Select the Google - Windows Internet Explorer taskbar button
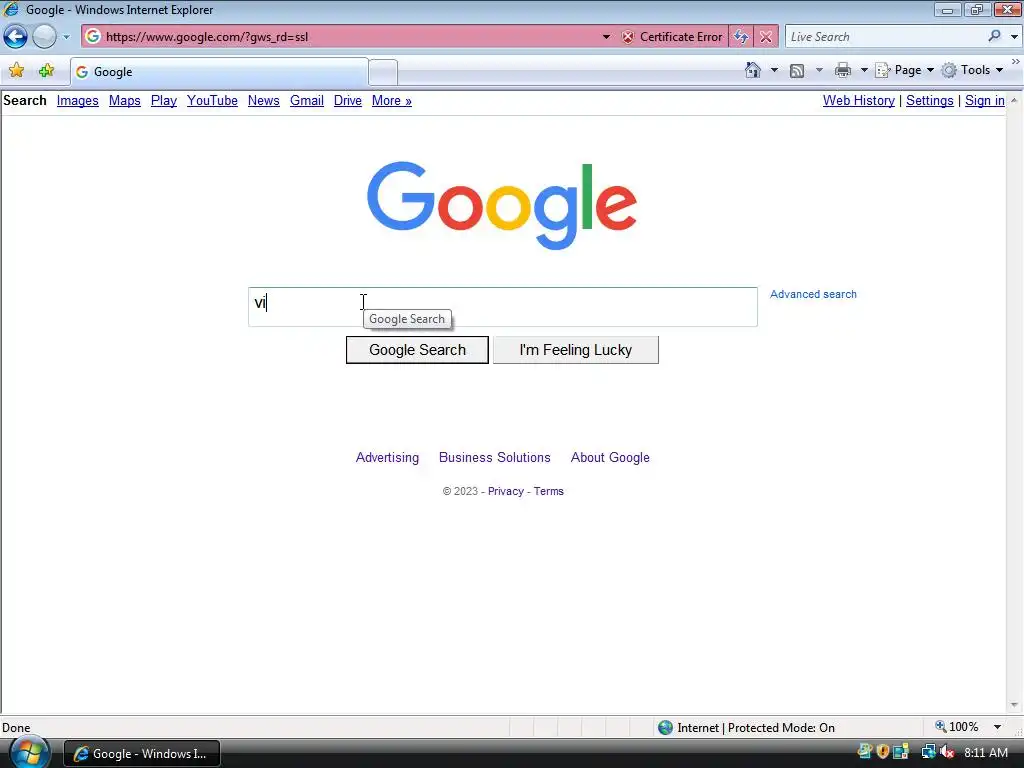 (142, 754)
